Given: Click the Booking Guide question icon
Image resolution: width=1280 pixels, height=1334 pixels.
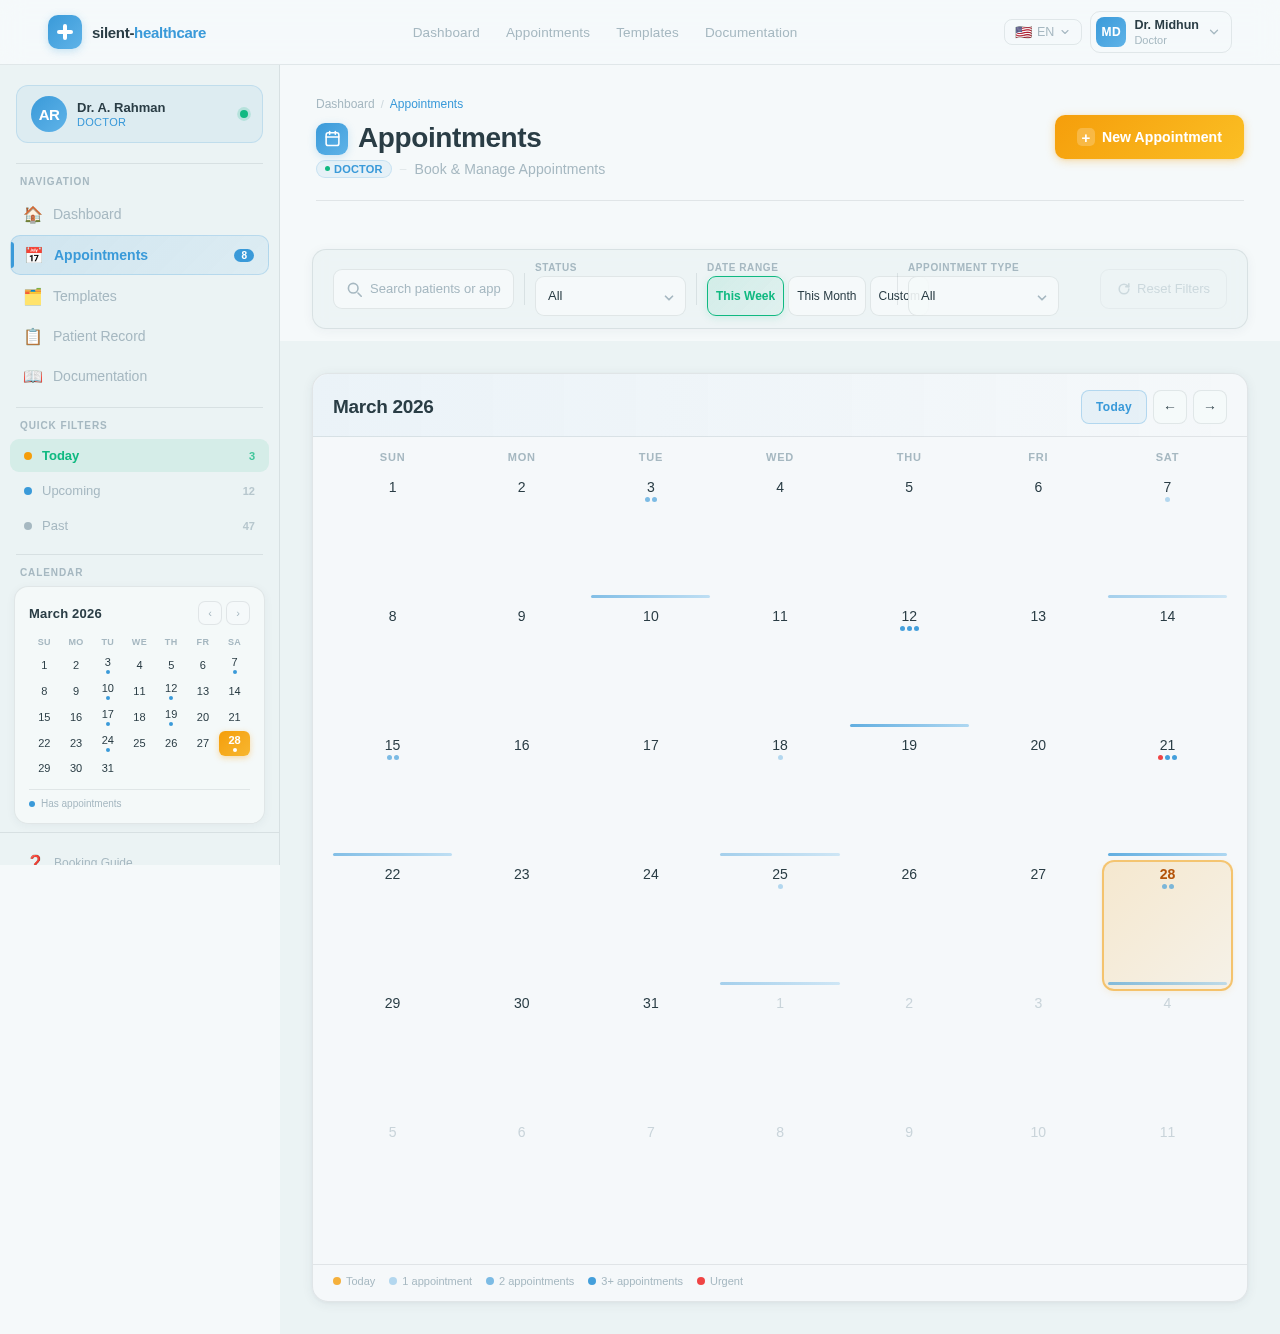Looking at the screenshot, I should point(35,862).
